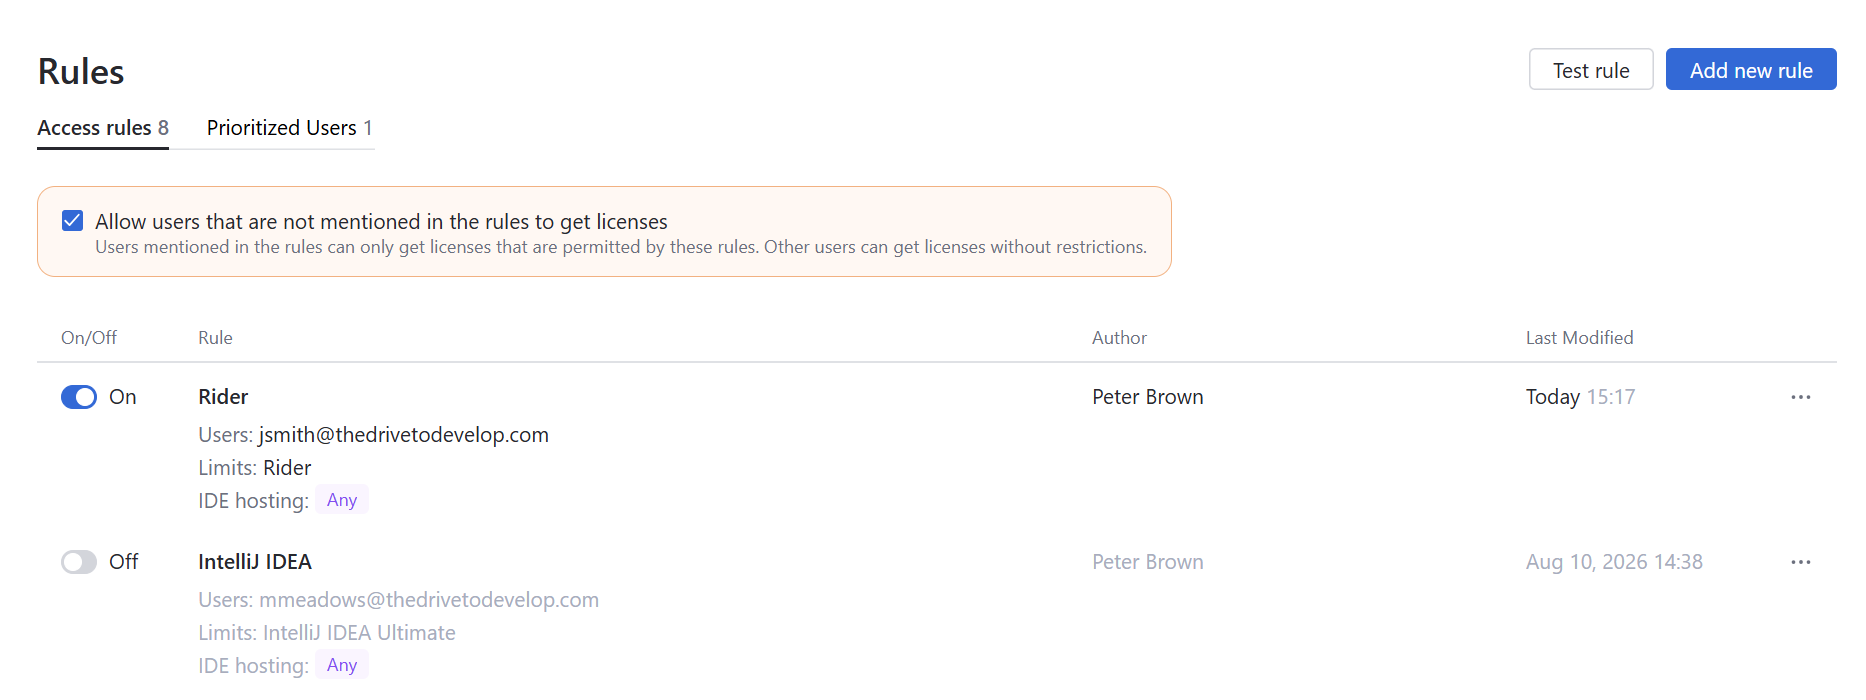Click the On/Off column header
Image resolution: width=1866 pixels, height=700 pixels.
point(89,338)
